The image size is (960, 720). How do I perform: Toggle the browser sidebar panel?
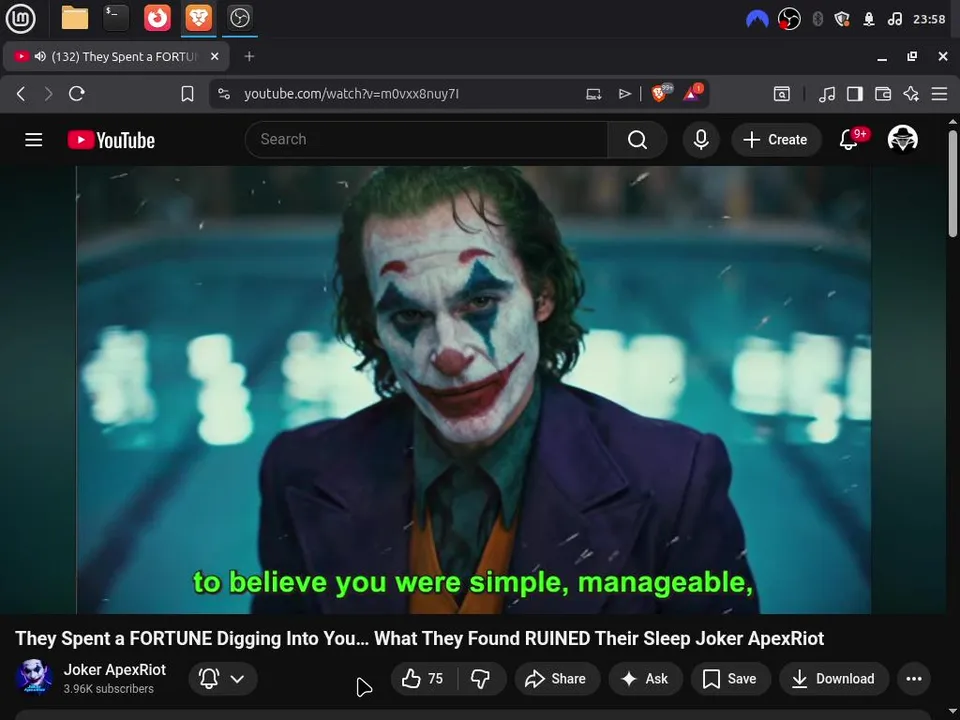855,94
